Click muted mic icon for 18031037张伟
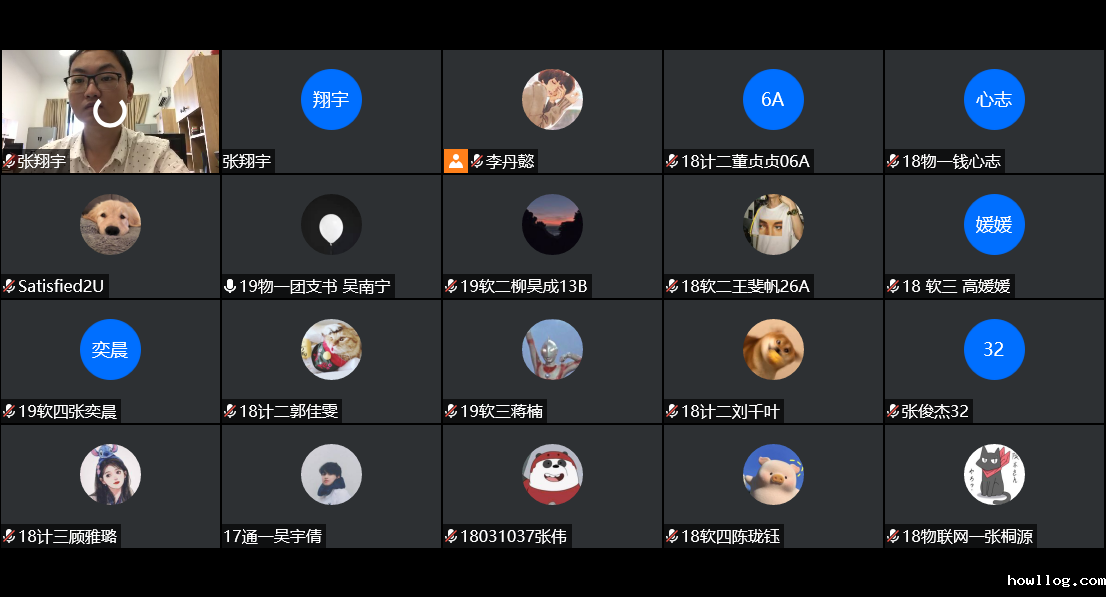Screen dimensions: 1106x597 tap(451, 536)
